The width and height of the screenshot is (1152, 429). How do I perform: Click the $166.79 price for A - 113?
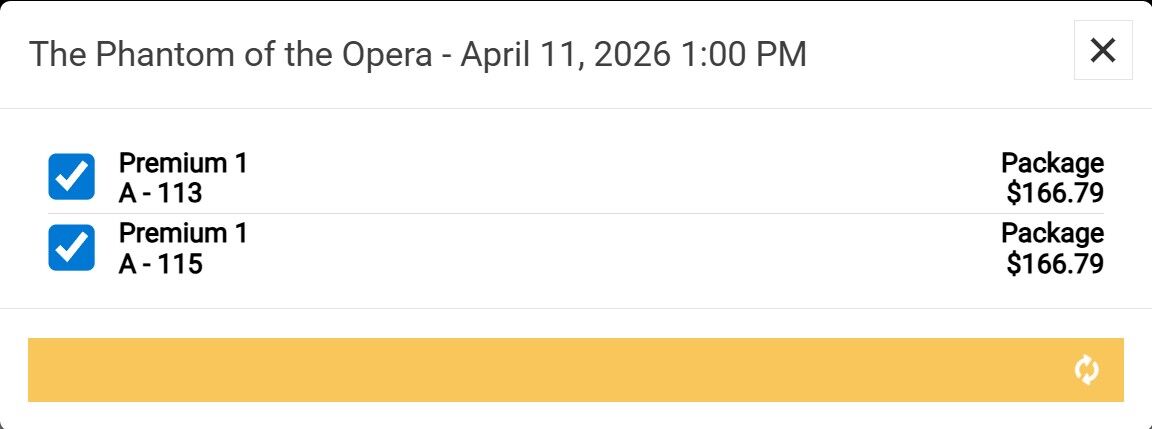[1055, 193]
